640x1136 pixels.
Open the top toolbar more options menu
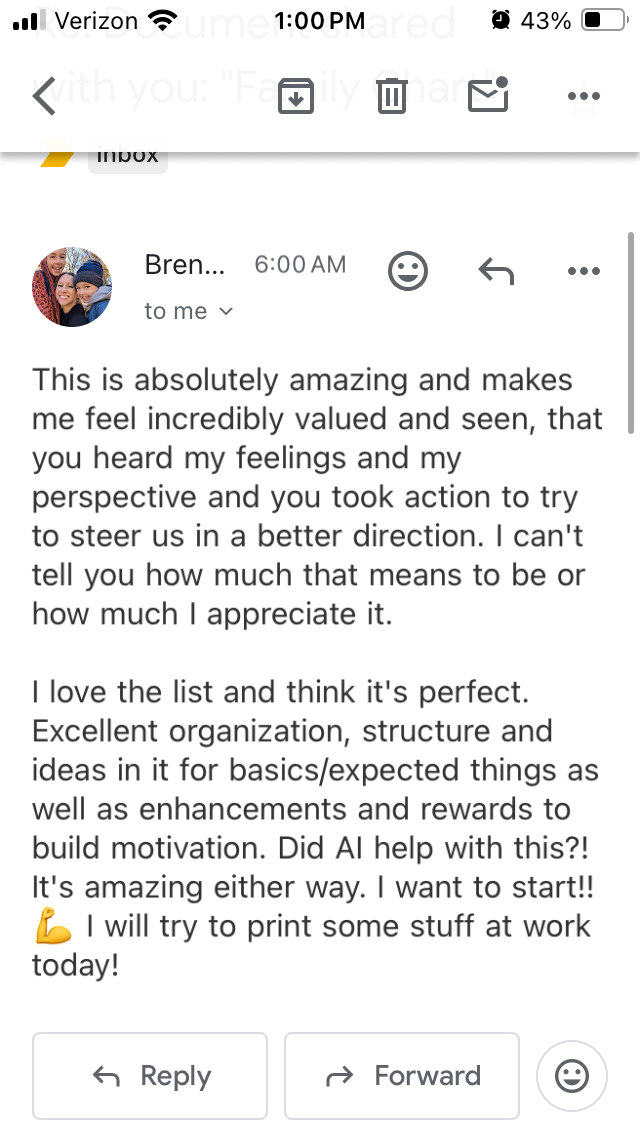[583, 96]
